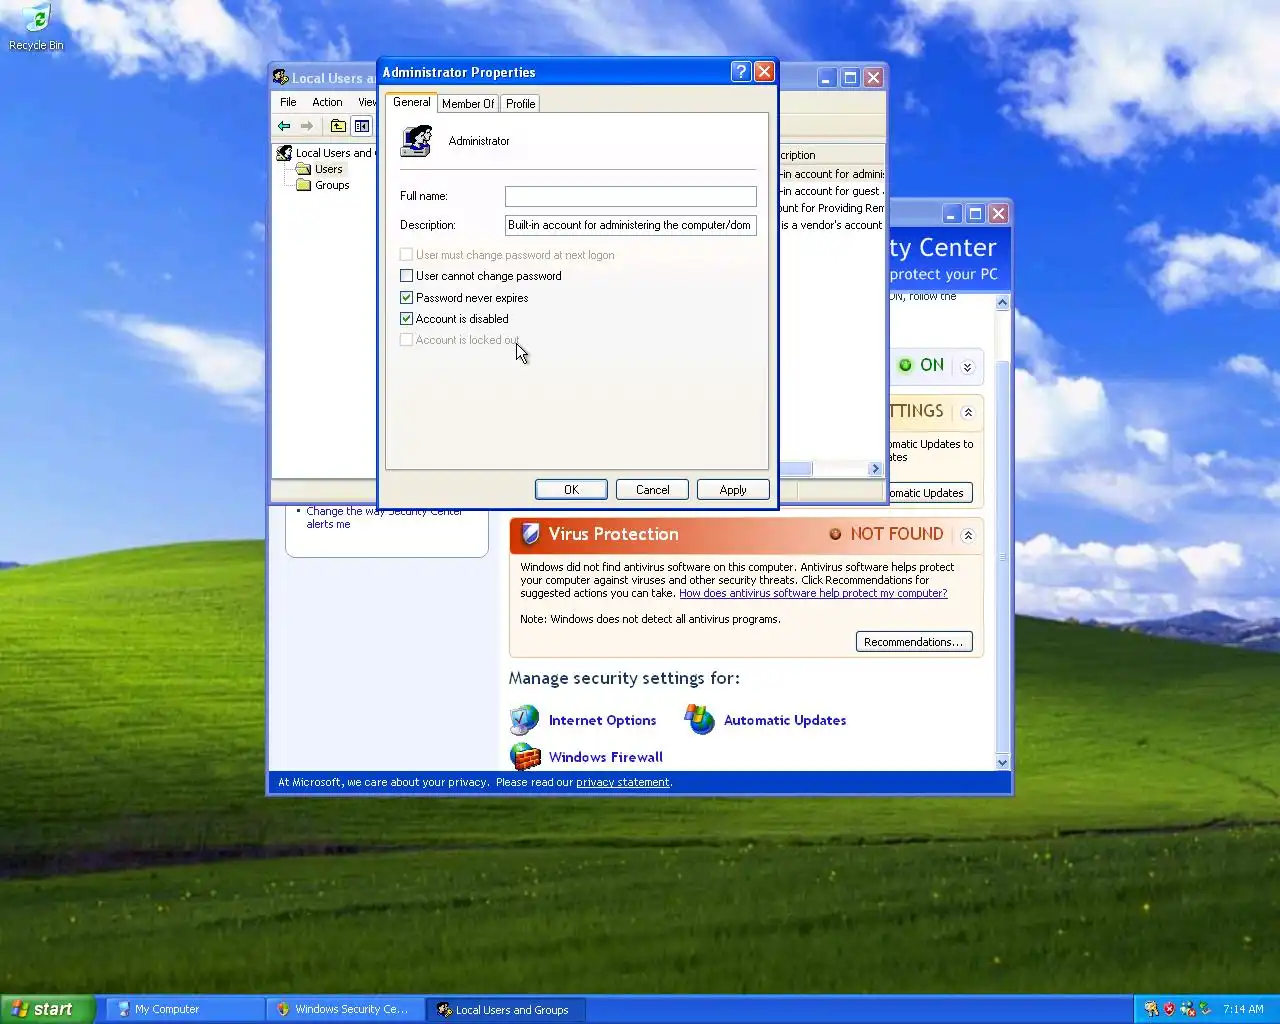Viewport: 1280px width, 1024px height.
Task: Uncheck 'Account is disabled'
Action: click(406, 319)
